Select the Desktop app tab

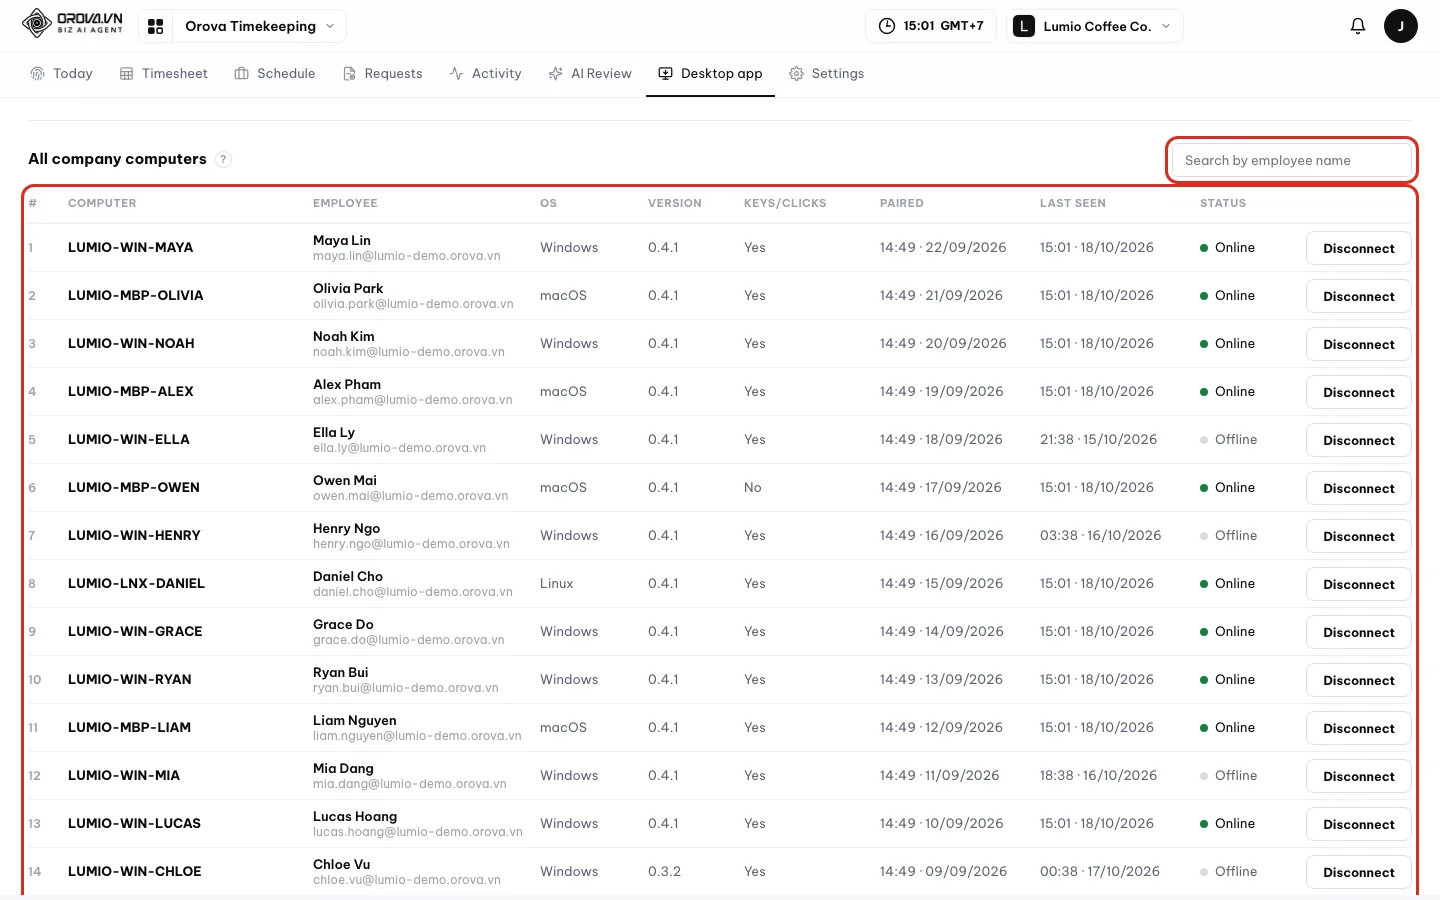(710, 74)
